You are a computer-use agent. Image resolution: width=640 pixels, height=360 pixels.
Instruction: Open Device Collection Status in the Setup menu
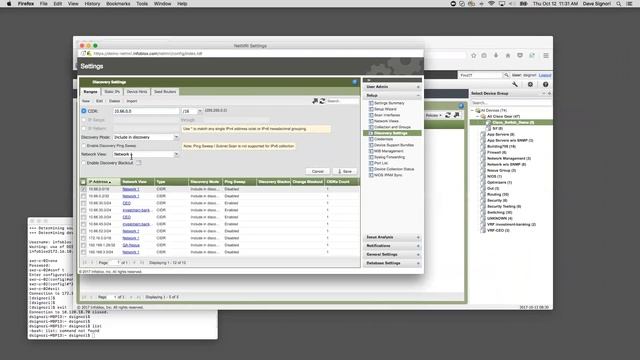[394, 169]
